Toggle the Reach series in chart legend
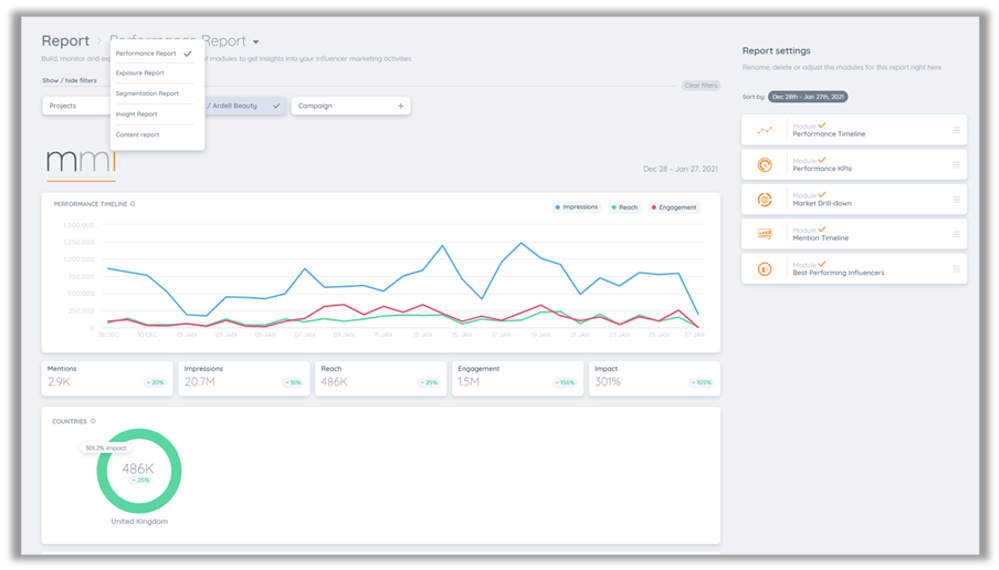The image size is (999, 570). 624,207
